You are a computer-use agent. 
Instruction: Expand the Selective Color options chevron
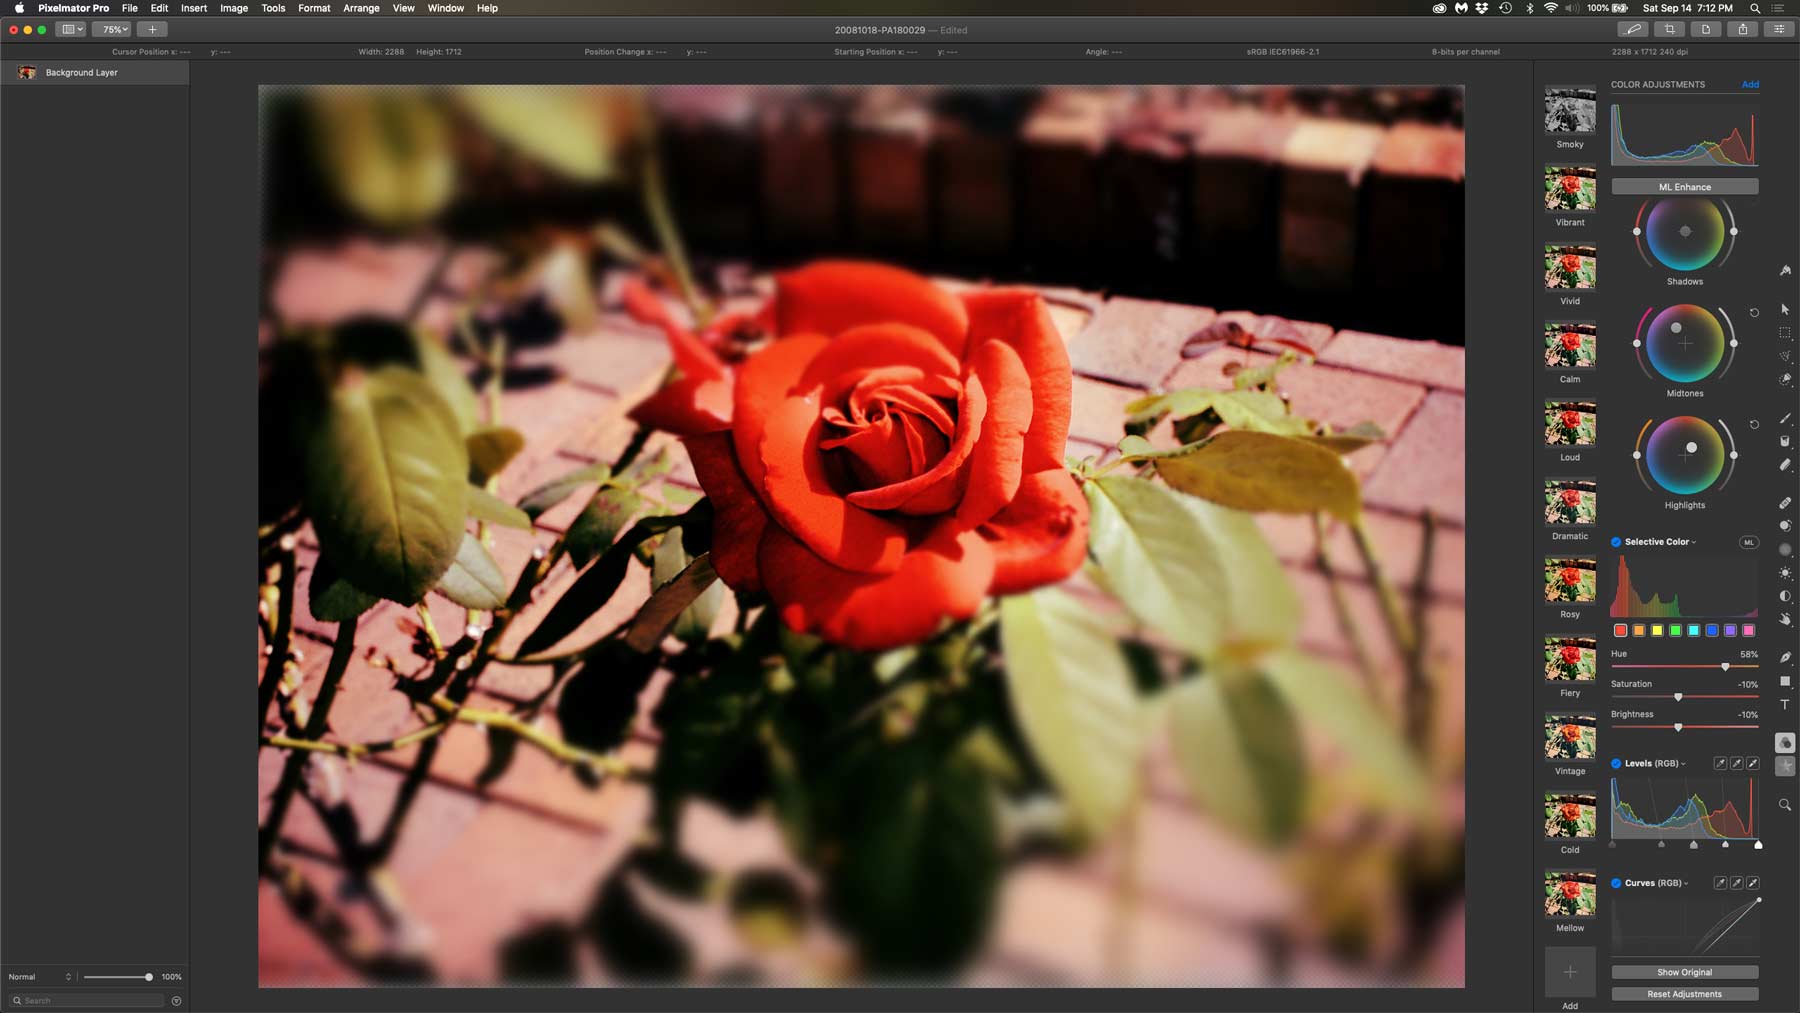[1694, 542]
